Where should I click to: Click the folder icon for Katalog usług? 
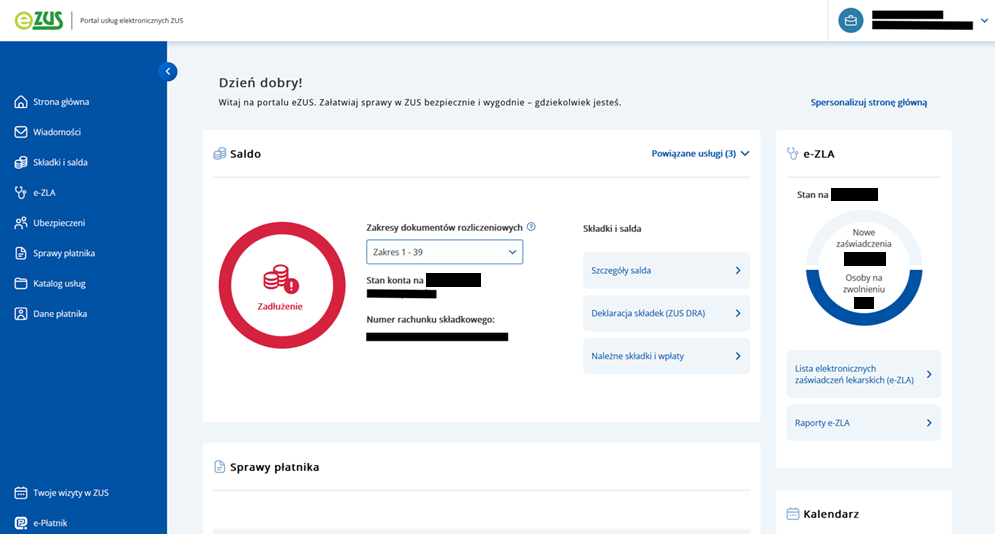pyautogui.click(x=21, y=284)
